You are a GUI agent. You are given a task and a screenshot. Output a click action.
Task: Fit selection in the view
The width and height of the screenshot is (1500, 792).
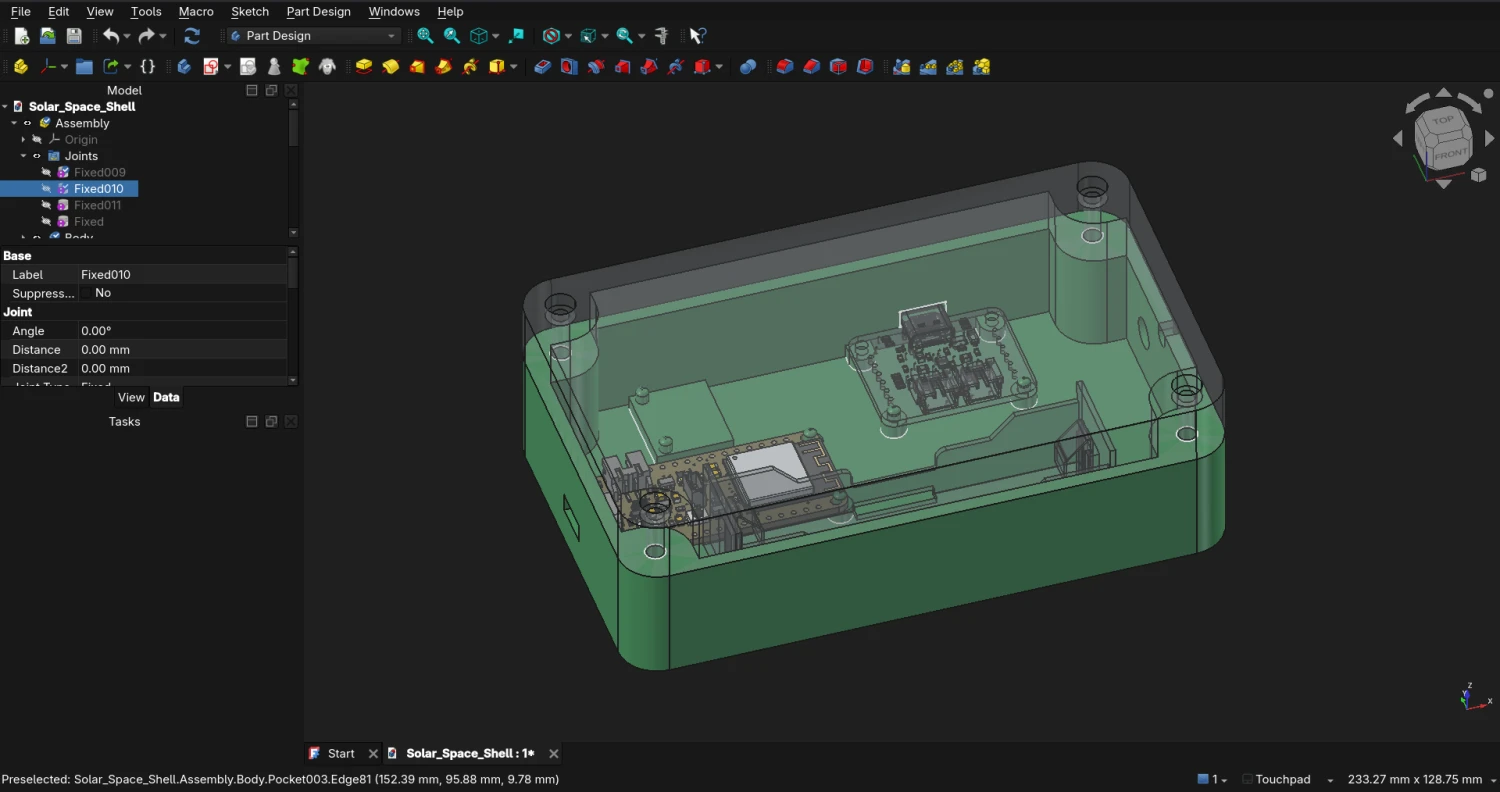coord(452,36)
